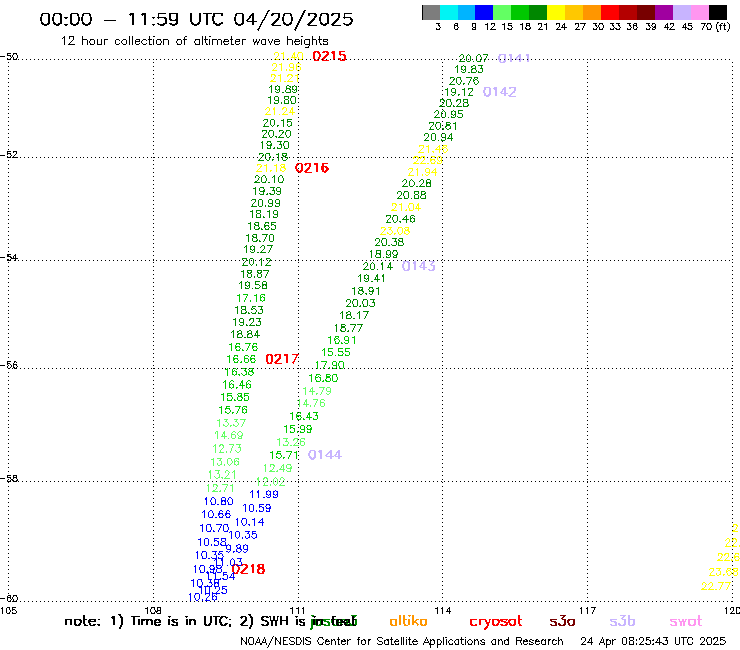Click the '70 (ft)' color scale label
Viewport: 740px width, 650px height.
715,26
